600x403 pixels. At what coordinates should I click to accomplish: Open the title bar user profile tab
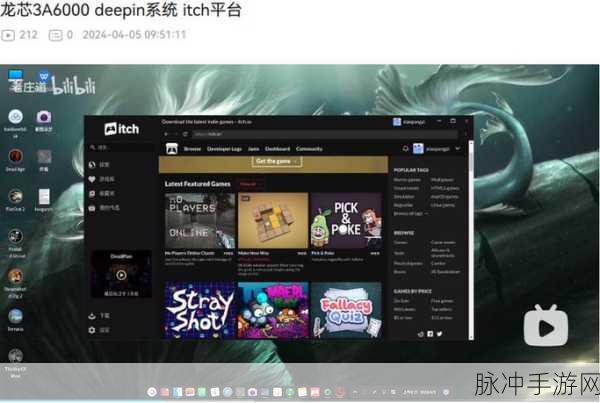coord(409,122)
